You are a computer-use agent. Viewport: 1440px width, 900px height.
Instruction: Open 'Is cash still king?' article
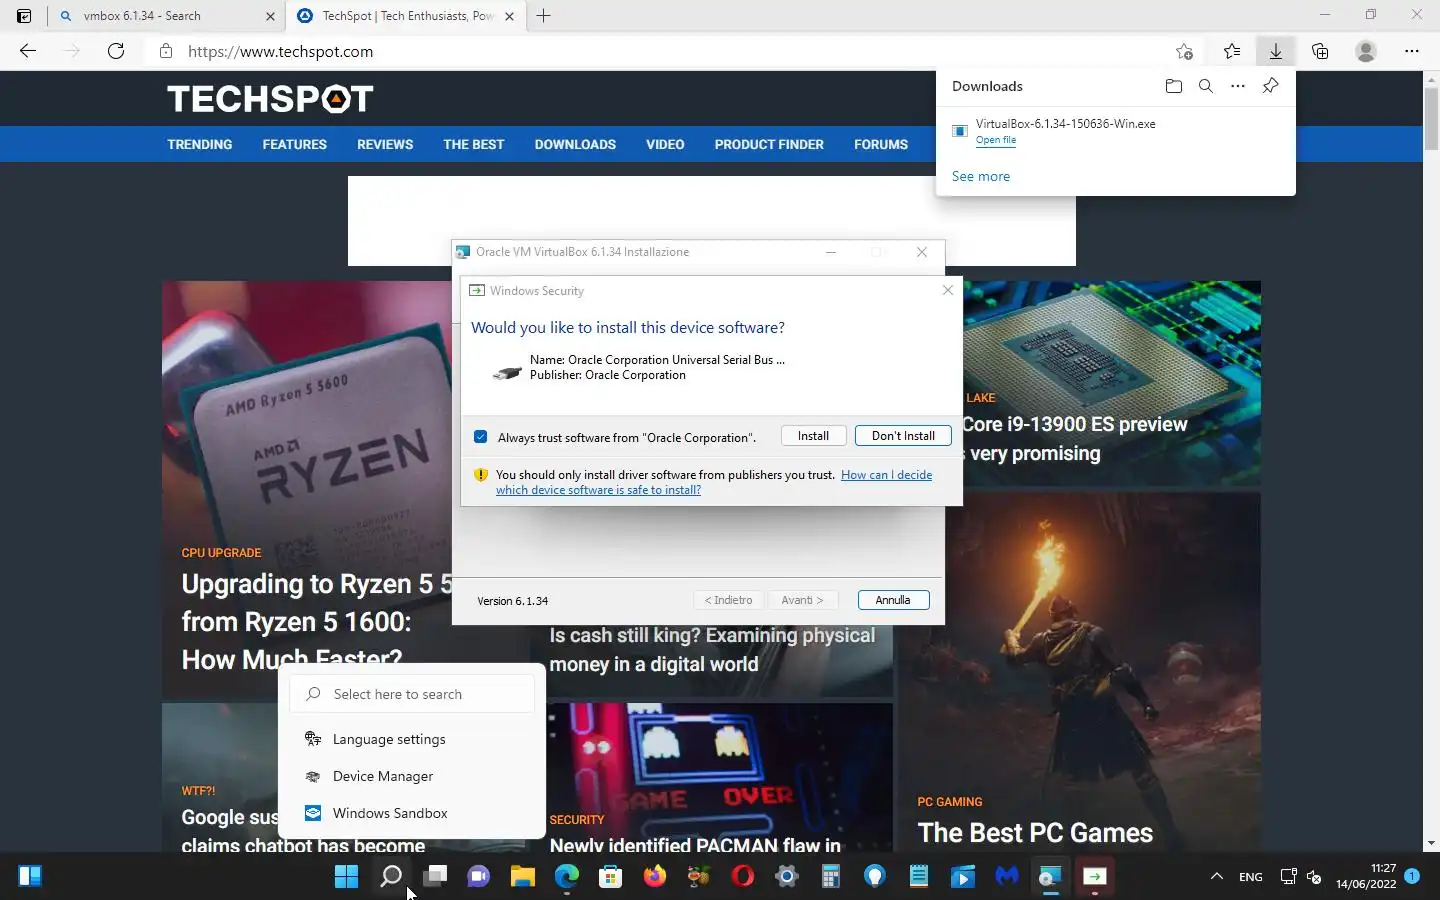coord(712,650)
